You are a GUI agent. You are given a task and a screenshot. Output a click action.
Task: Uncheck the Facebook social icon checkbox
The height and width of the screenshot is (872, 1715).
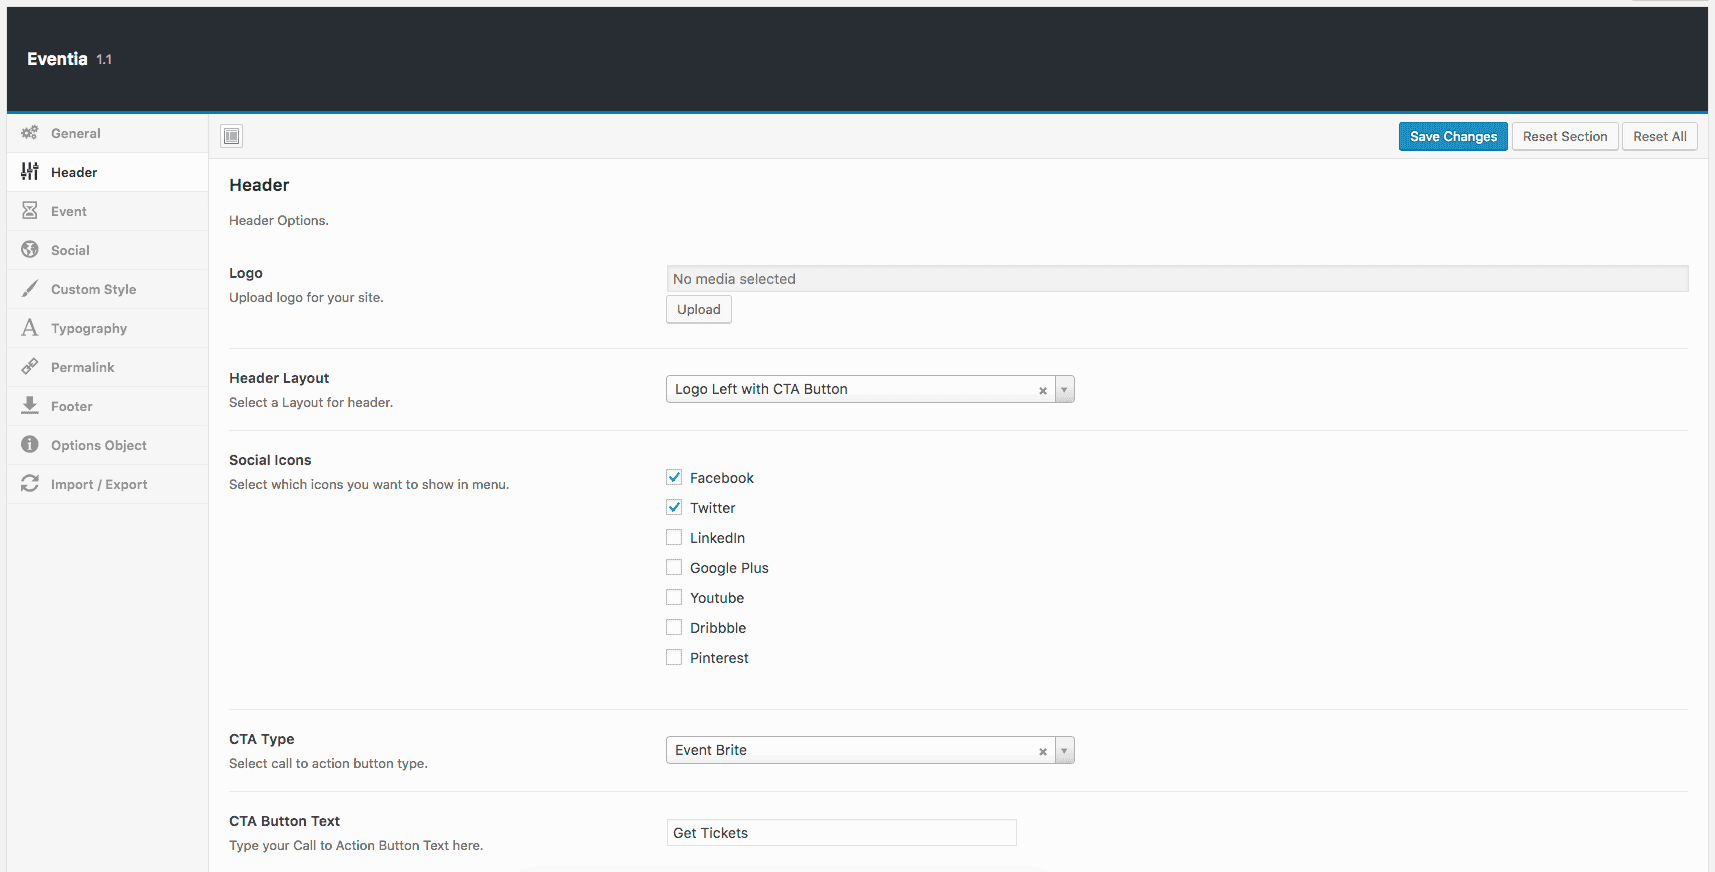pos(674,478)
